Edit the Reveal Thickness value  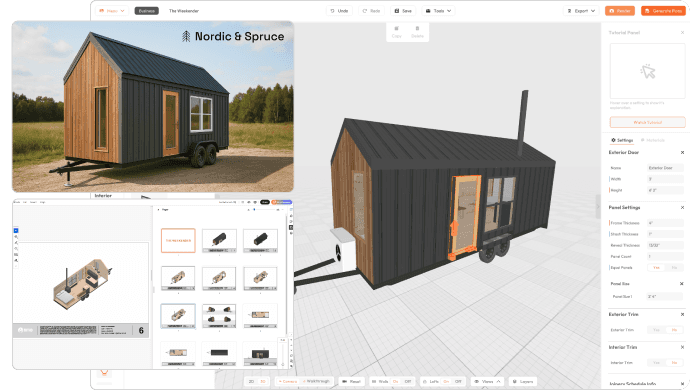click(x=665, y=245)
